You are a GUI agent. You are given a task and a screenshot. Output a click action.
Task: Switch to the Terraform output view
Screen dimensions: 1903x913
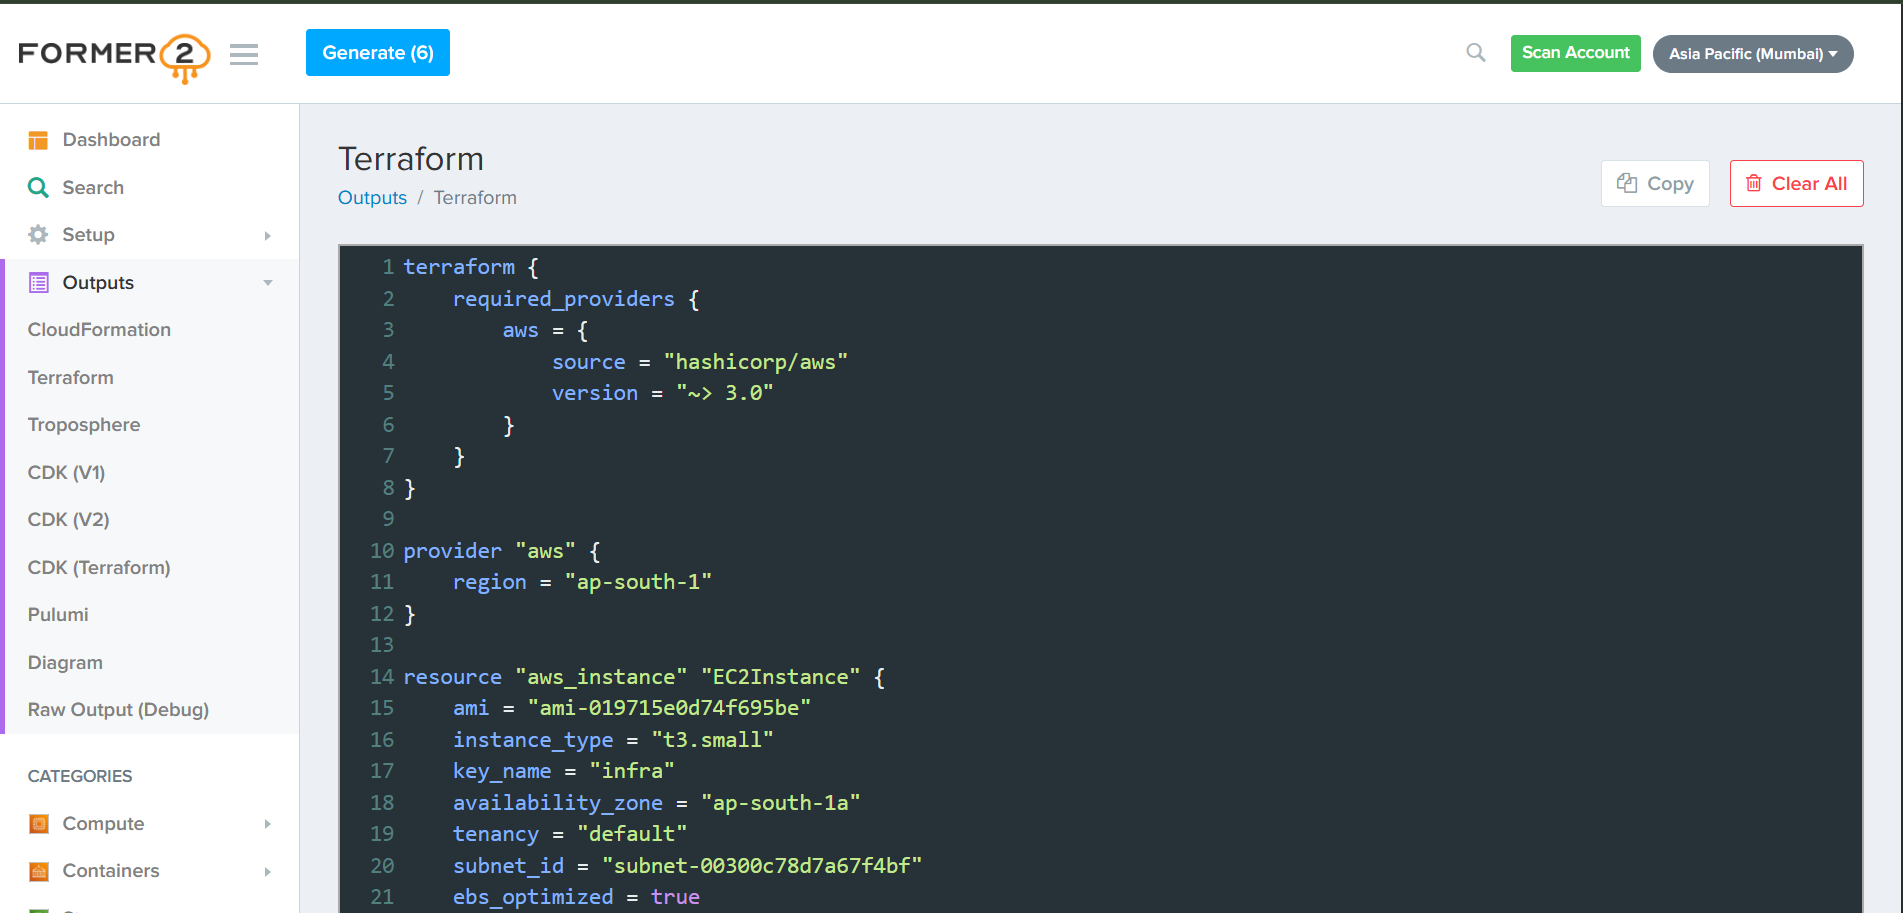pyautogui.click(x=70, y=377)
